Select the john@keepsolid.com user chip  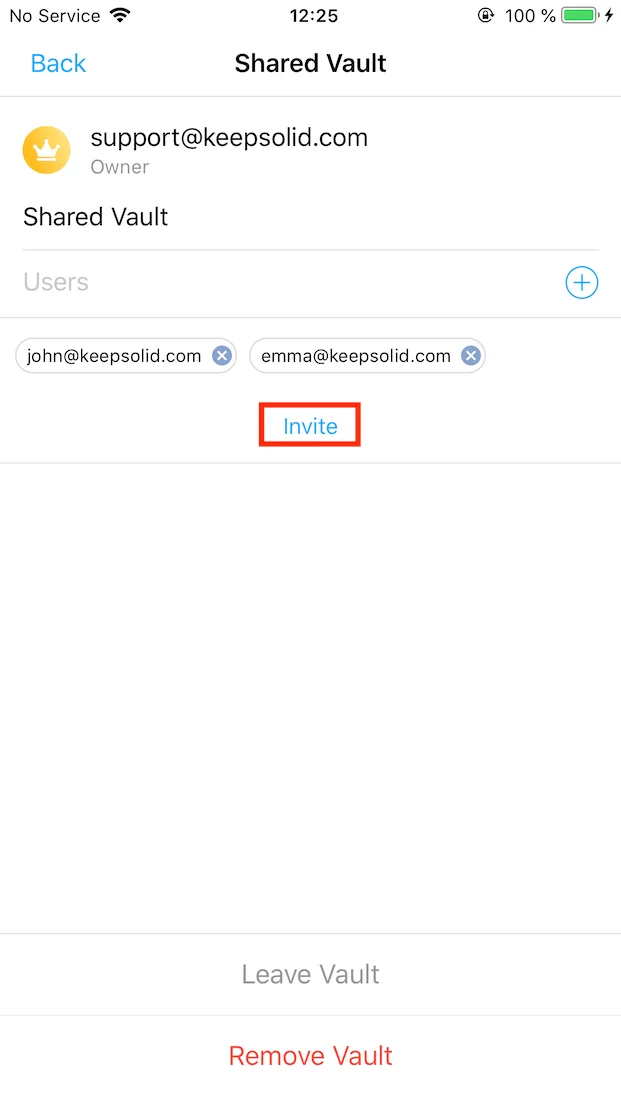[x=126, y=356]
